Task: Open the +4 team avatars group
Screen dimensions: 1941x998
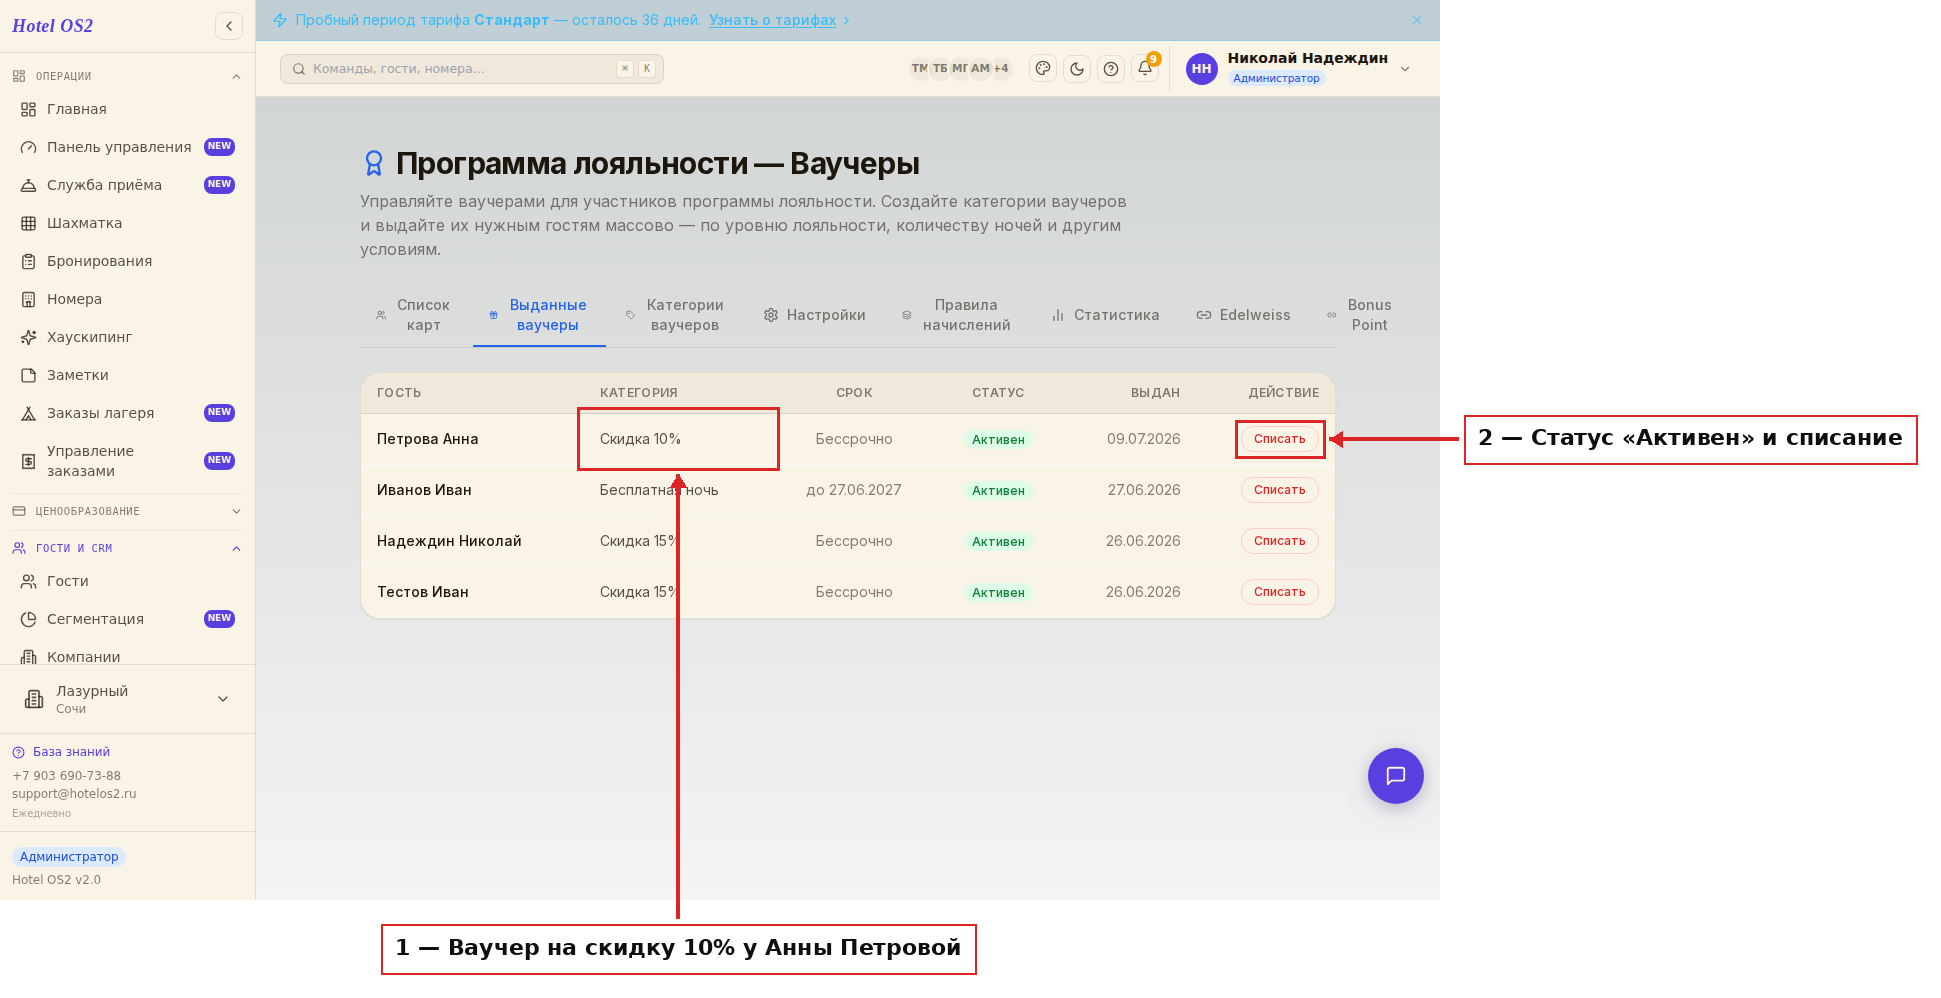Action: 1001,69
